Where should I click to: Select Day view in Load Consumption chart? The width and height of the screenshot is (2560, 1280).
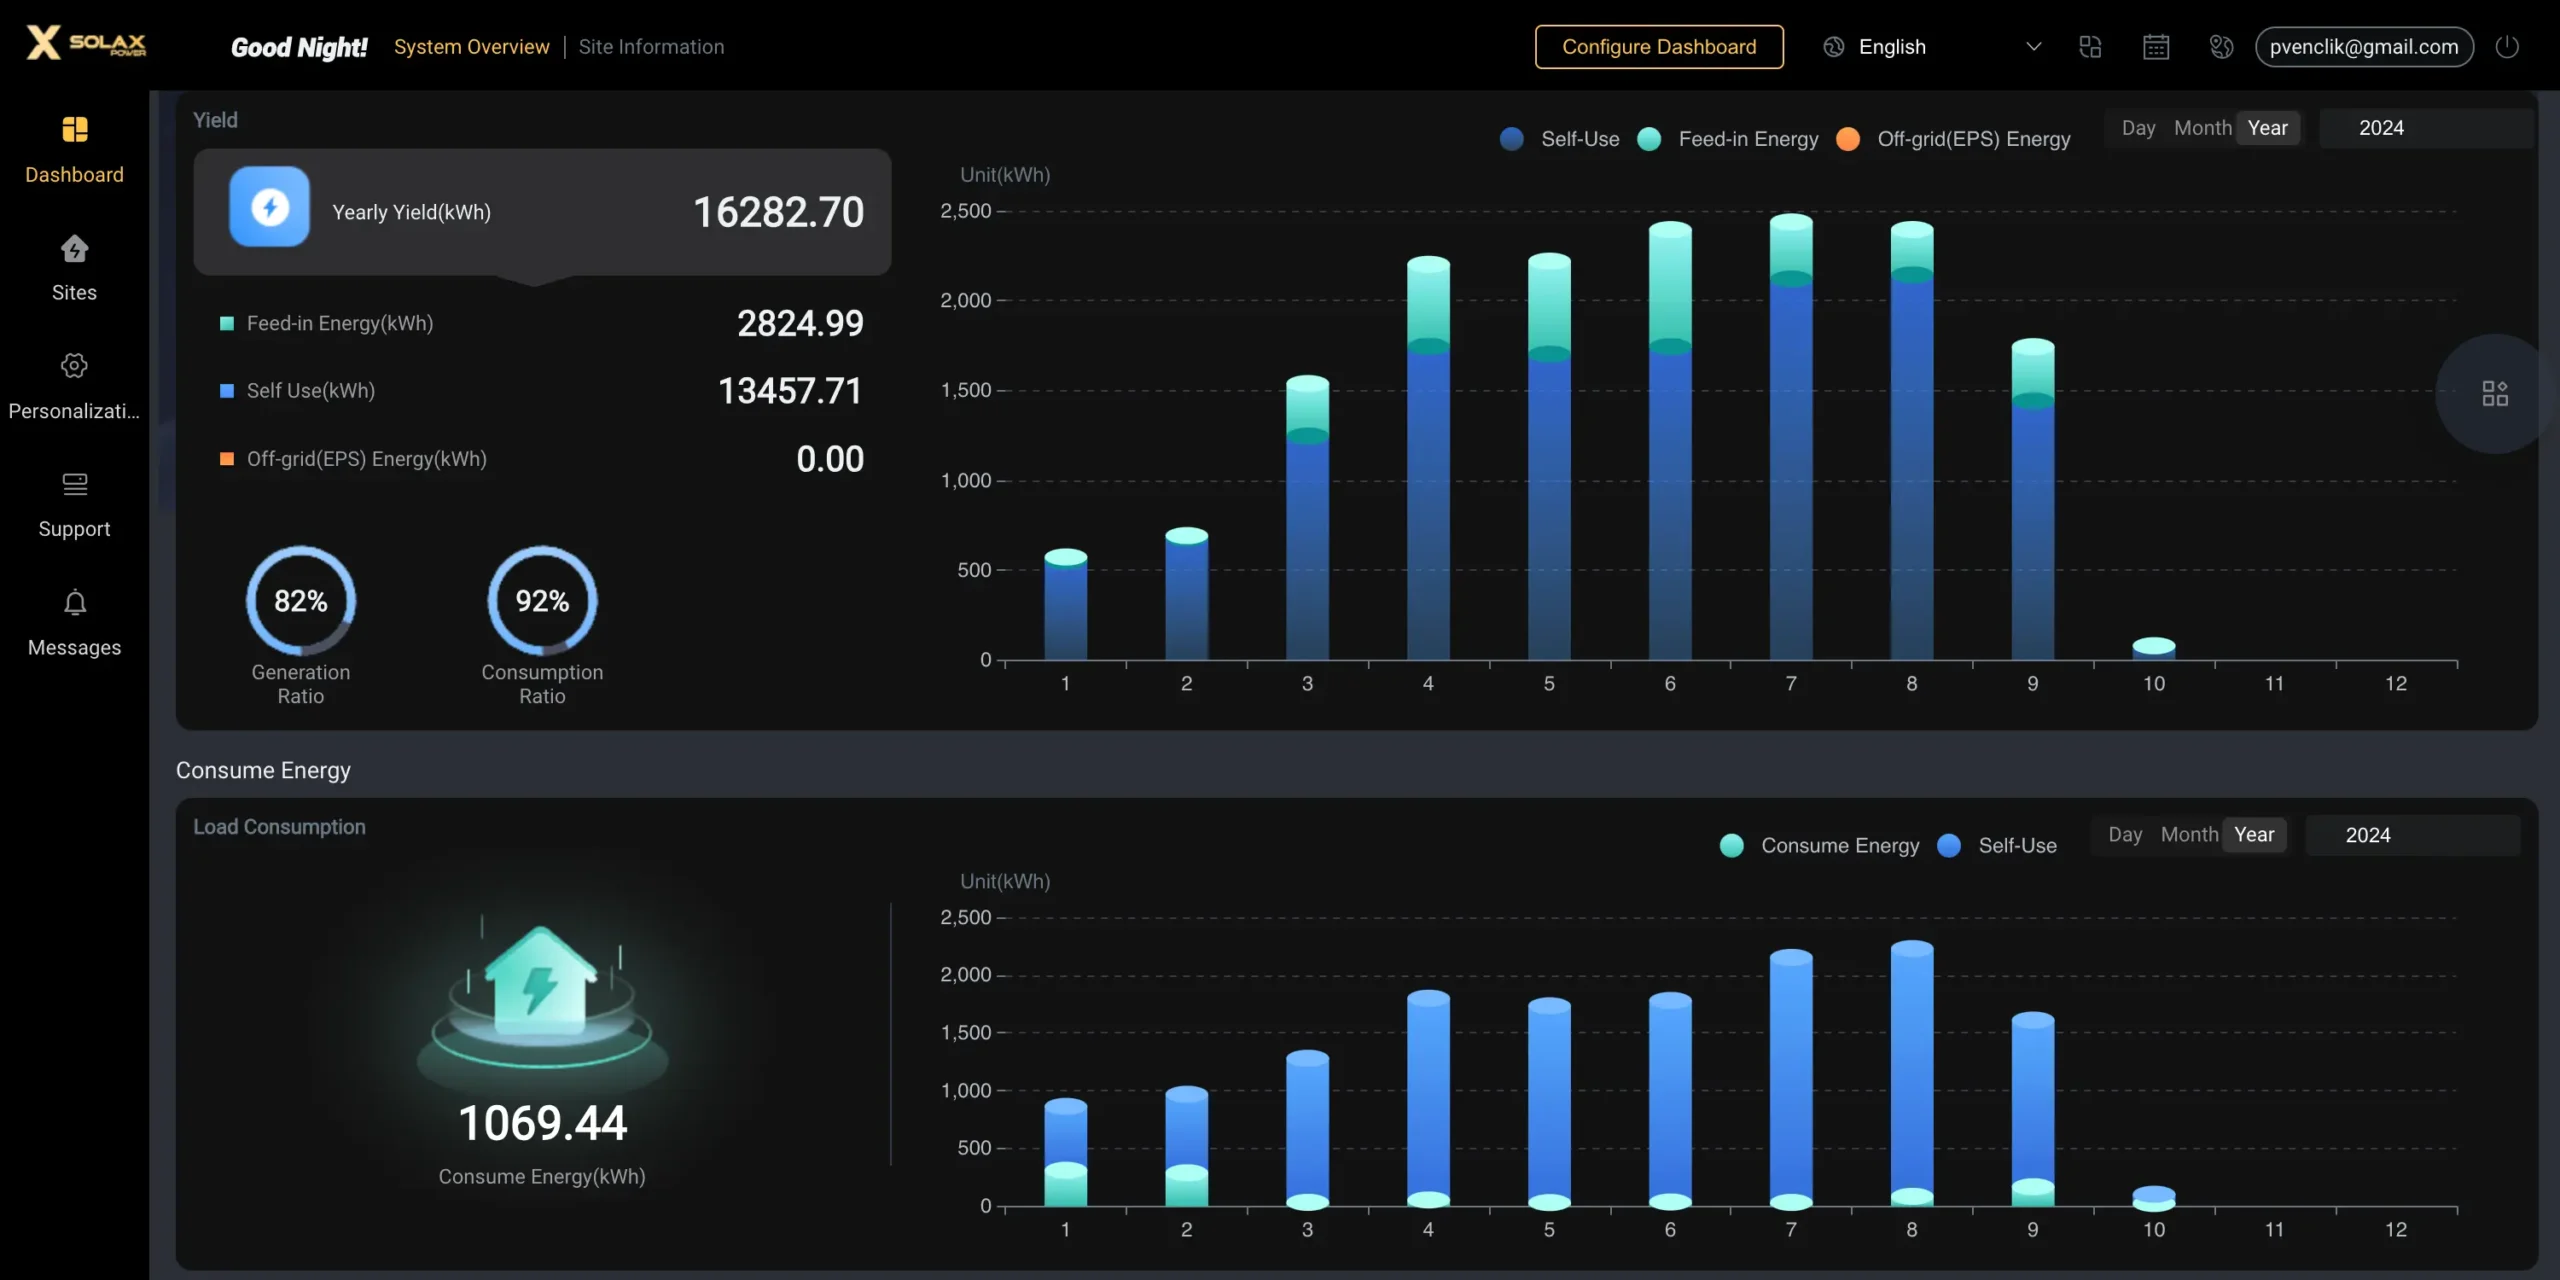(2125, 835)
